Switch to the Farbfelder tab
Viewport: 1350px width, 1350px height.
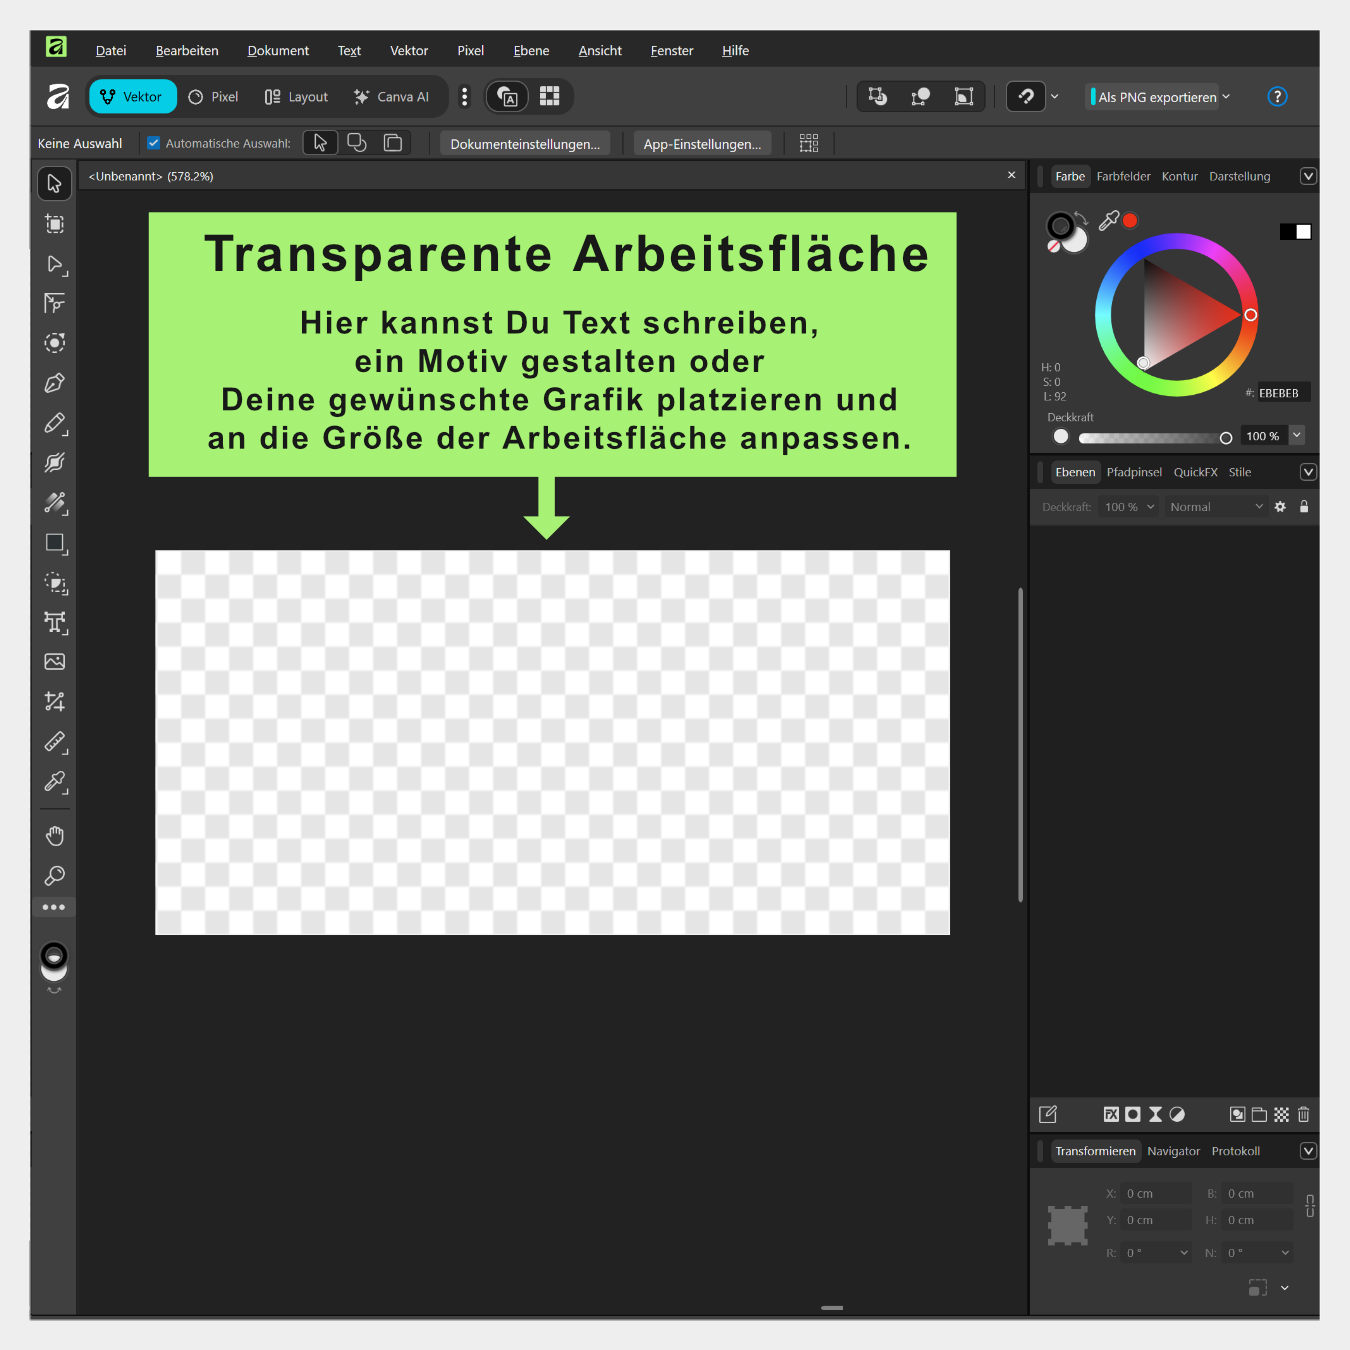click(x=1123, y=176)
